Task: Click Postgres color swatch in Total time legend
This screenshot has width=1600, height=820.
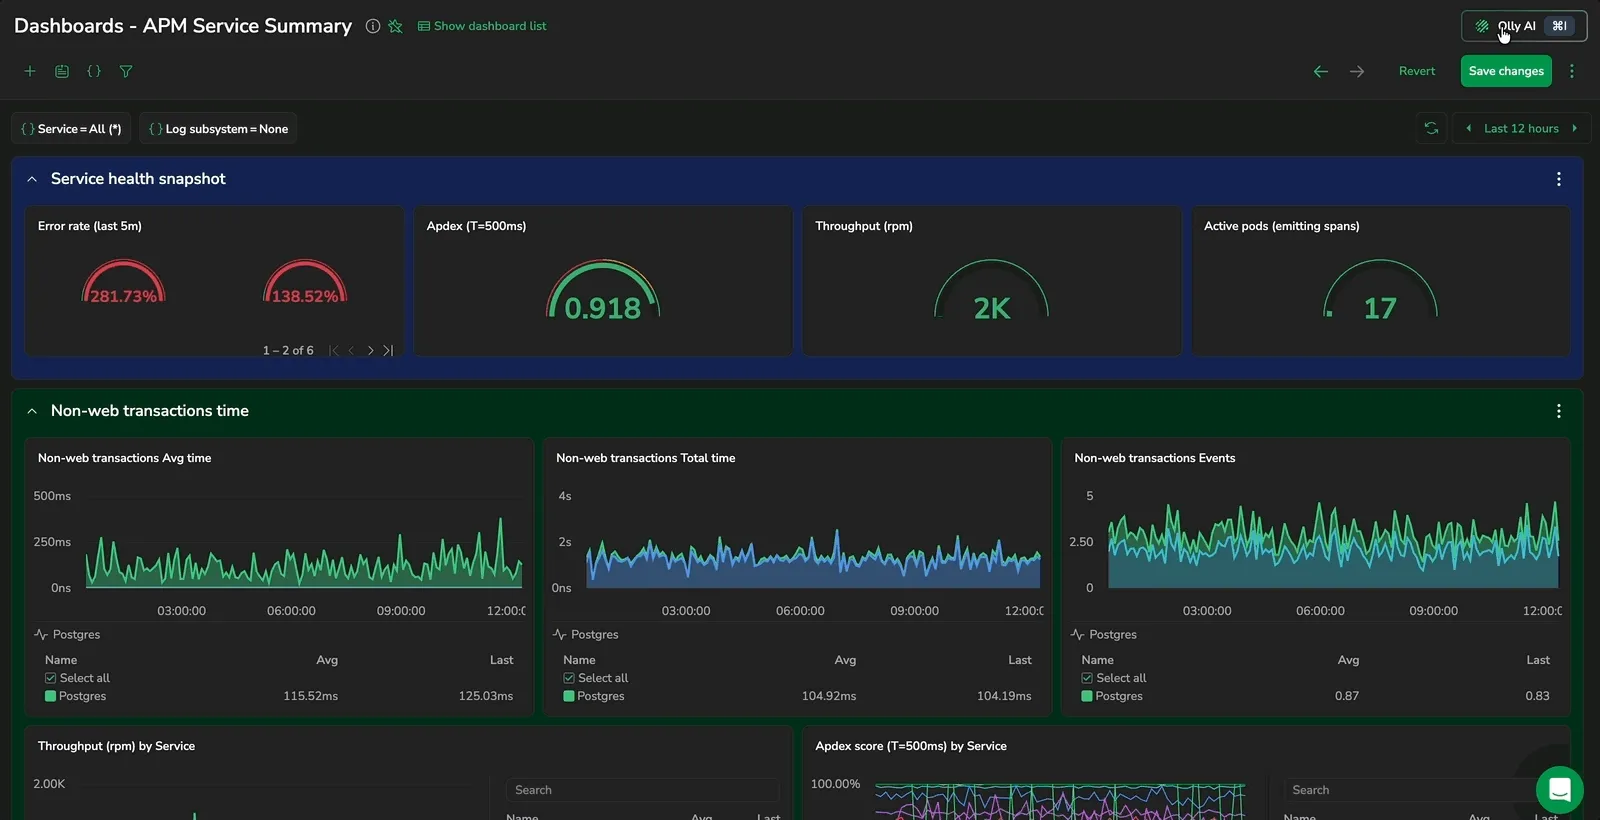Action: [569, 696]
